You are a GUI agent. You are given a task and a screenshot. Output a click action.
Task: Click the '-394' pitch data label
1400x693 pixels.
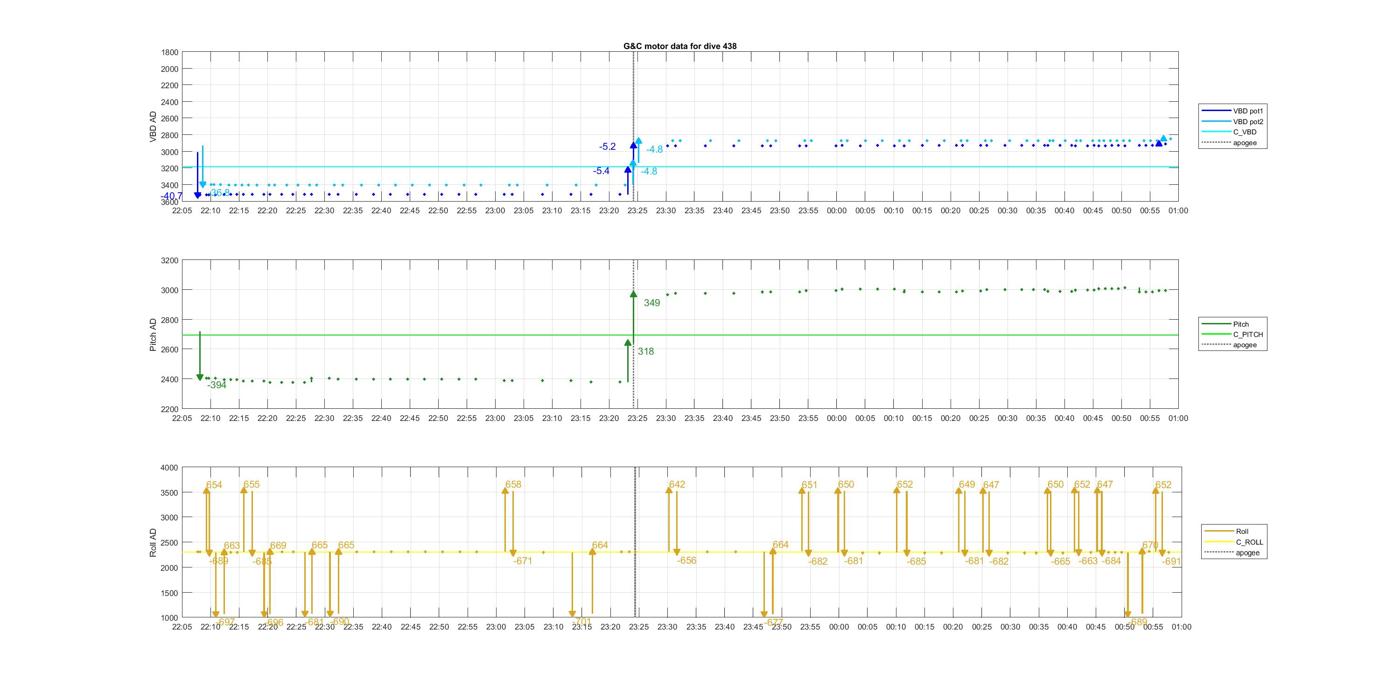(x=217, y=385)
